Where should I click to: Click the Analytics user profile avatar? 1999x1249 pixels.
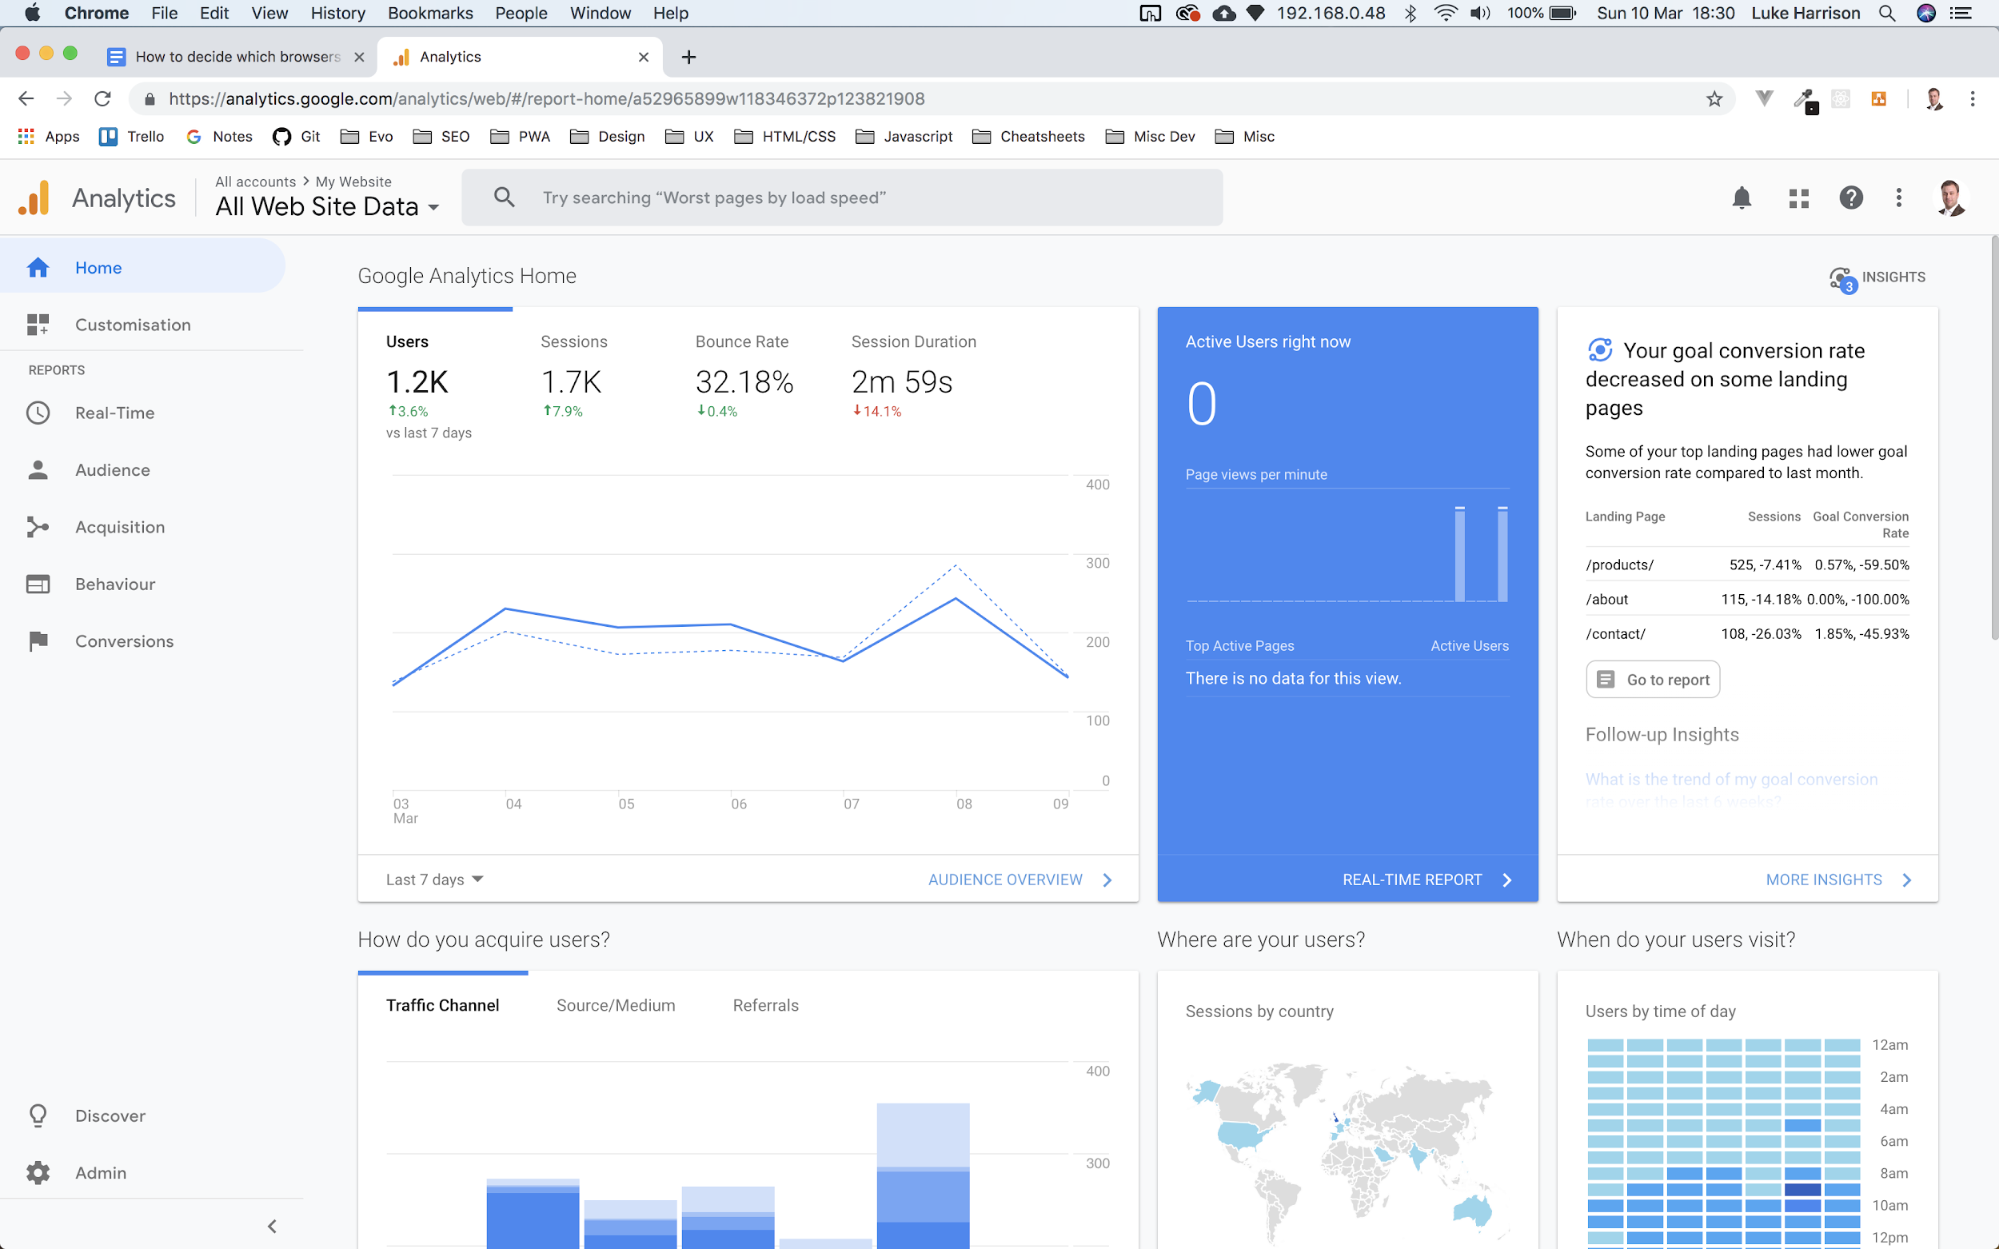(1950, 198)
